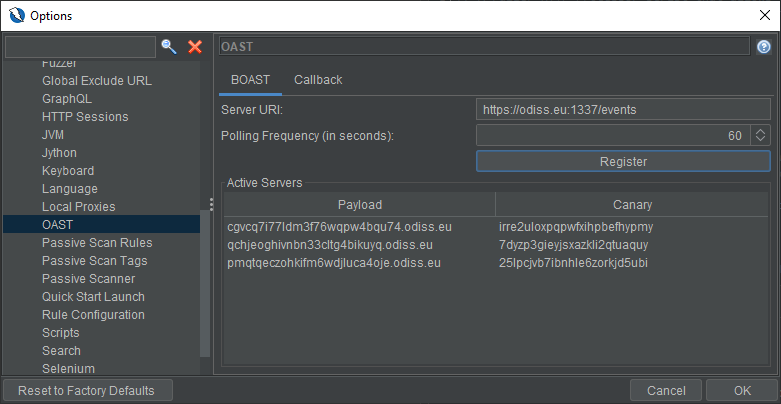Open the Local Proxies options
781x404 pixels.
click(78, 207)
